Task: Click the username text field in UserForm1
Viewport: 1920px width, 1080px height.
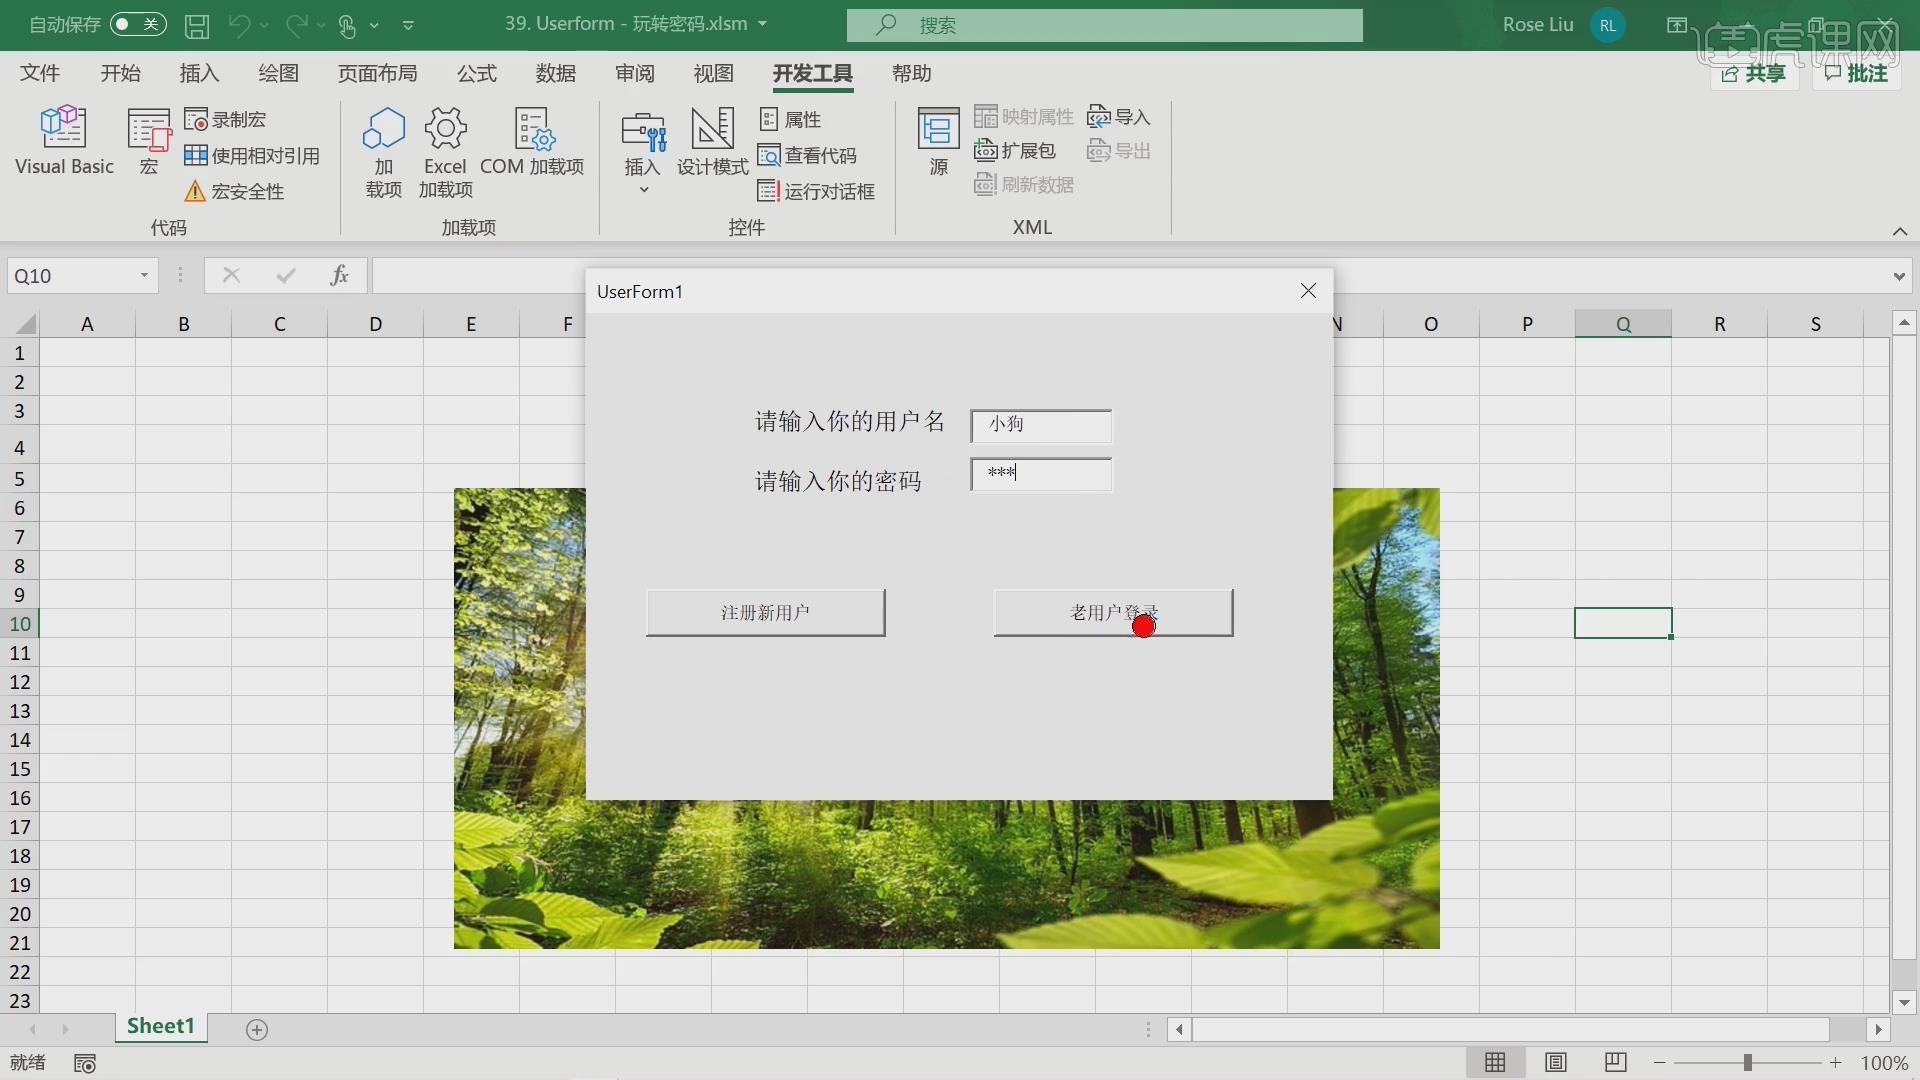Action: [1041, 425]
